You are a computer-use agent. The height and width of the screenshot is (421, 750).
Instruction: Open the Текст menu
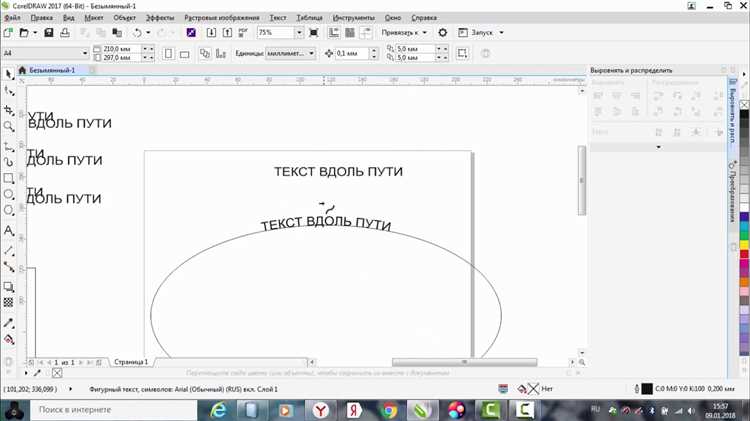tap(278, 18)
